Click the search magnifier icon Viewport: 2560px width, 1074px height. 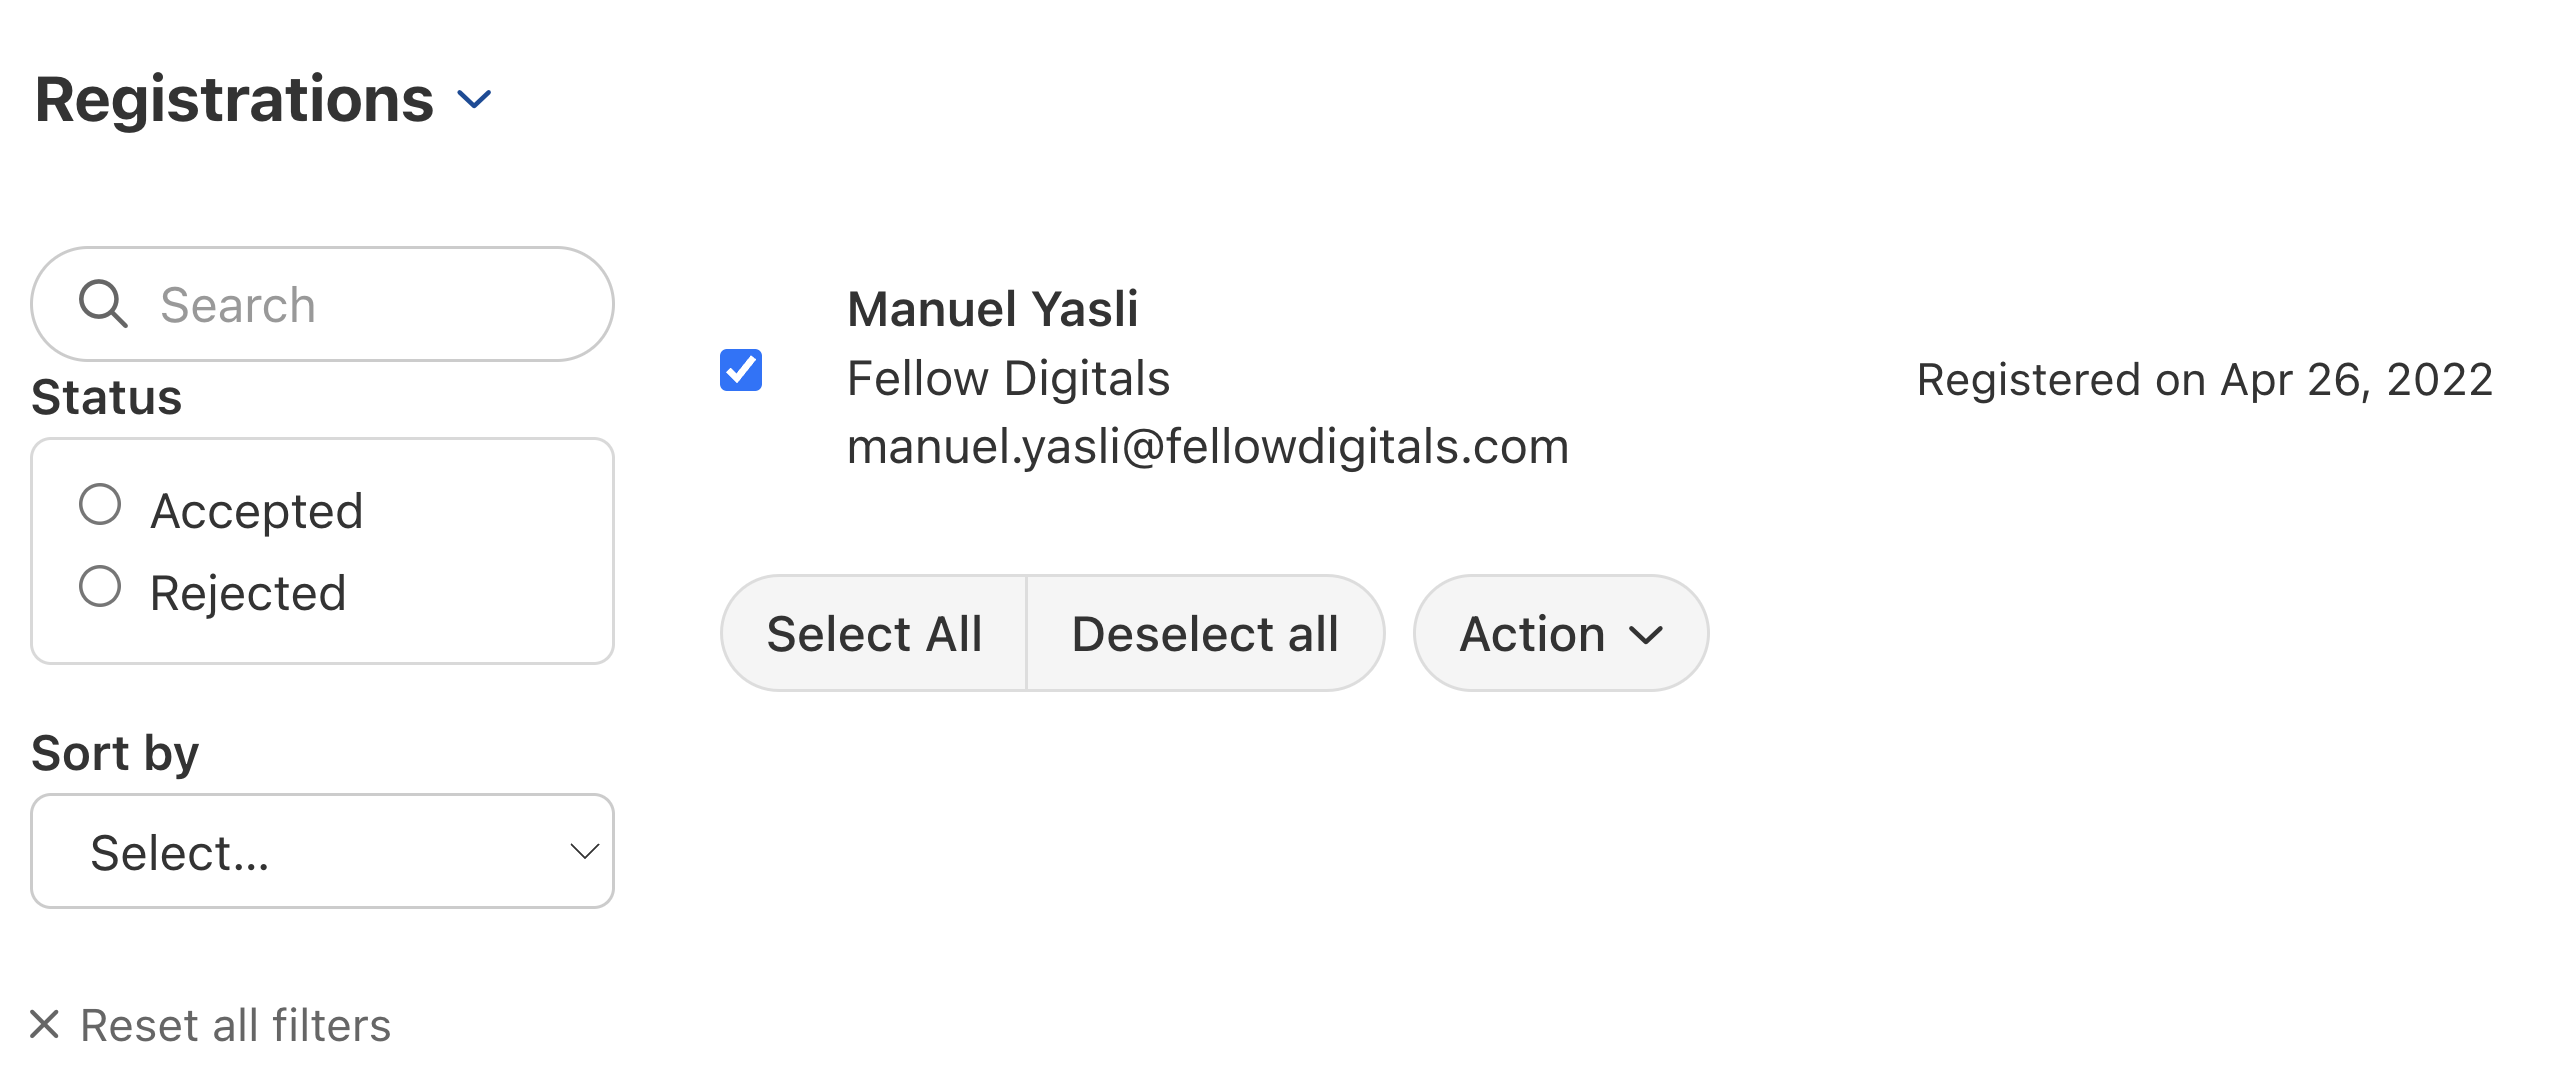click(x=103, y=304)
